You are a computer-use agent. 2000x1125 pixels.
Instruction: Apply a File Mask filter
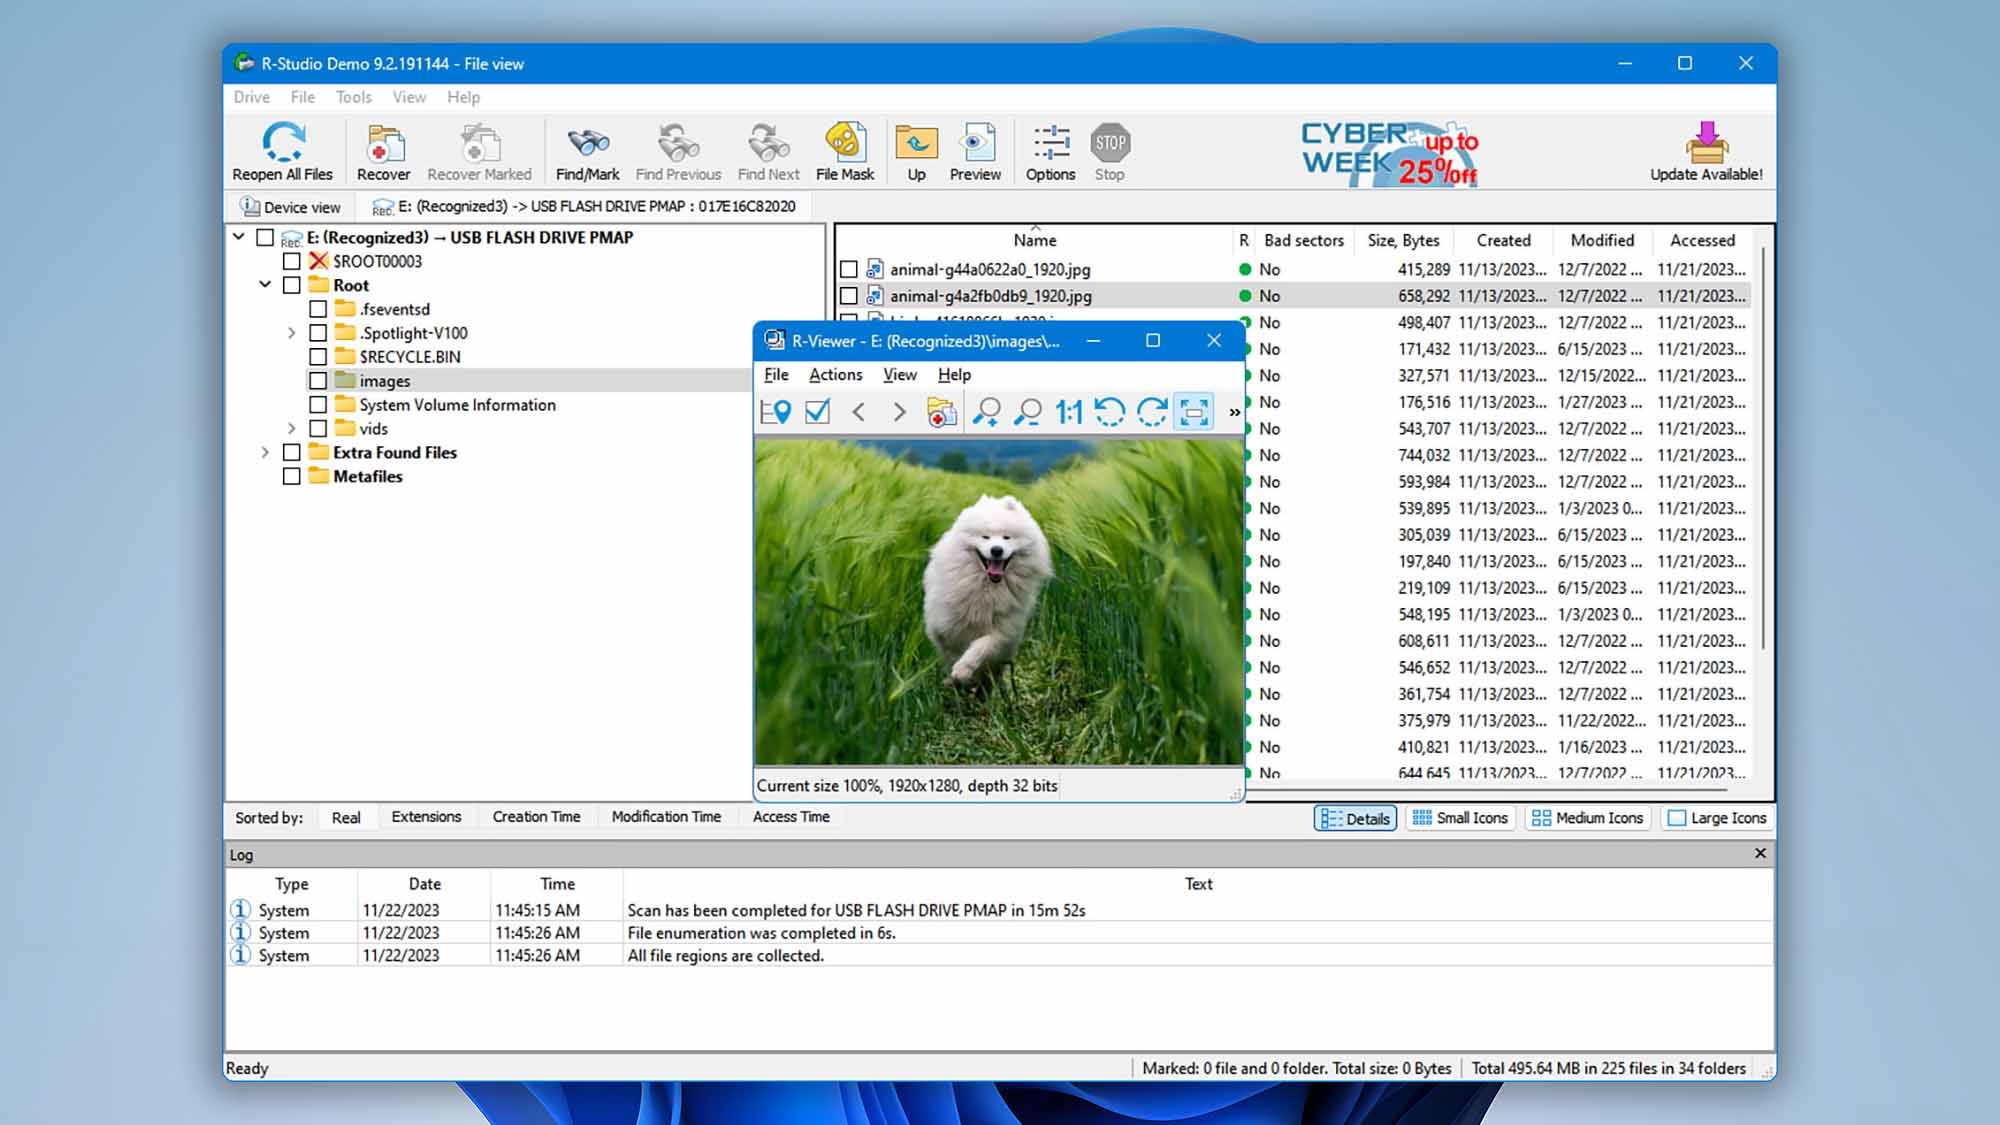845,150
